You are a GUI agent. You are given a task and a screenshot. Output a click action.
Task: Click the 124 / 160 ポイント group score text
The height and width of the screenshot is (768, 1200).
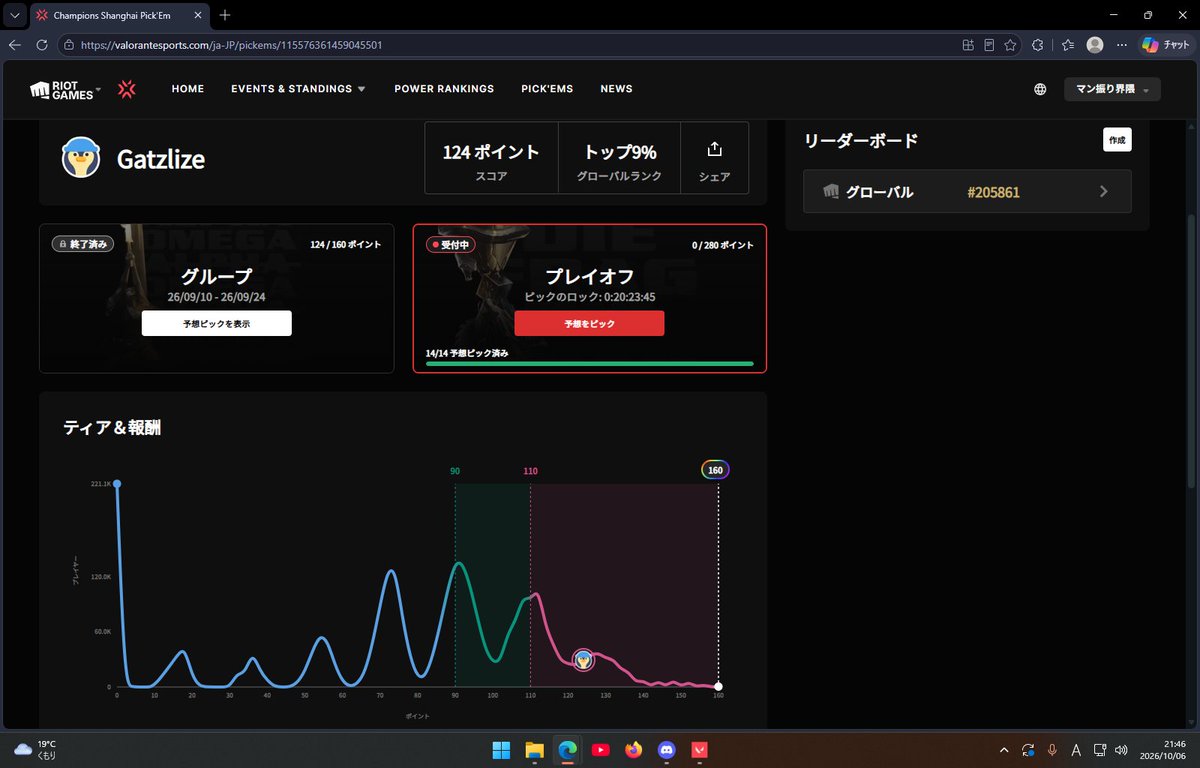pyautogui.click(x=345, y=244)
